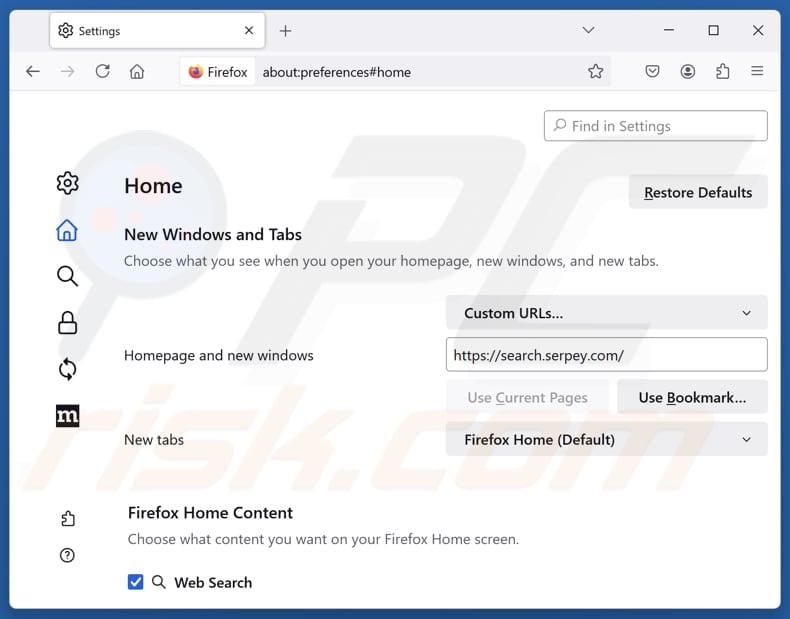
Task: Click the Use Bookmark button
Action: tap(692, 397)
